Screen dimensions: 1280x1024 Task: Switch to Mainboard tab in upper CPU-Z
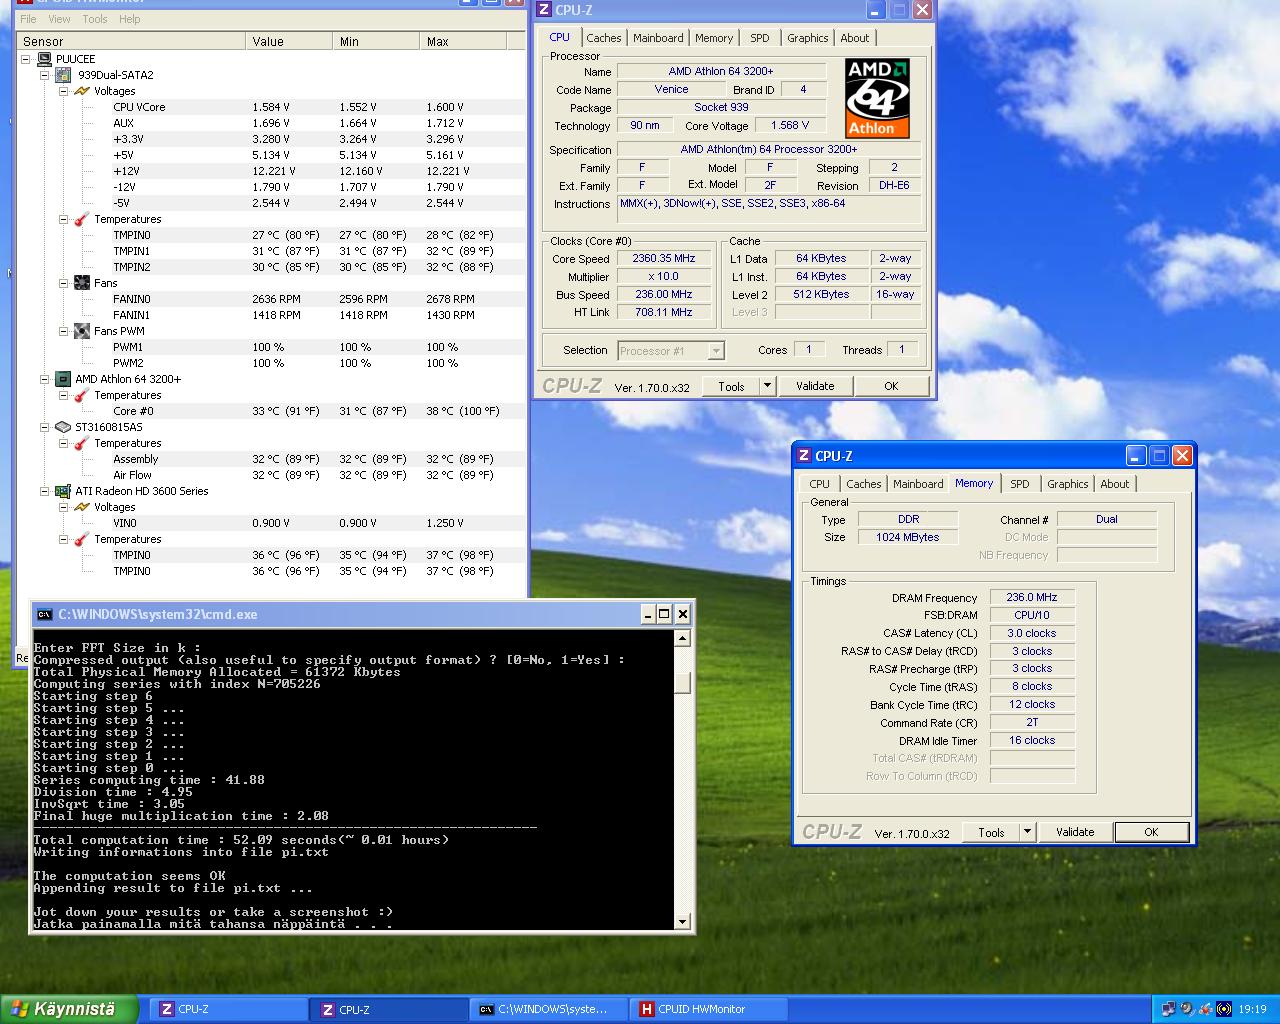(x=658, y=38)
